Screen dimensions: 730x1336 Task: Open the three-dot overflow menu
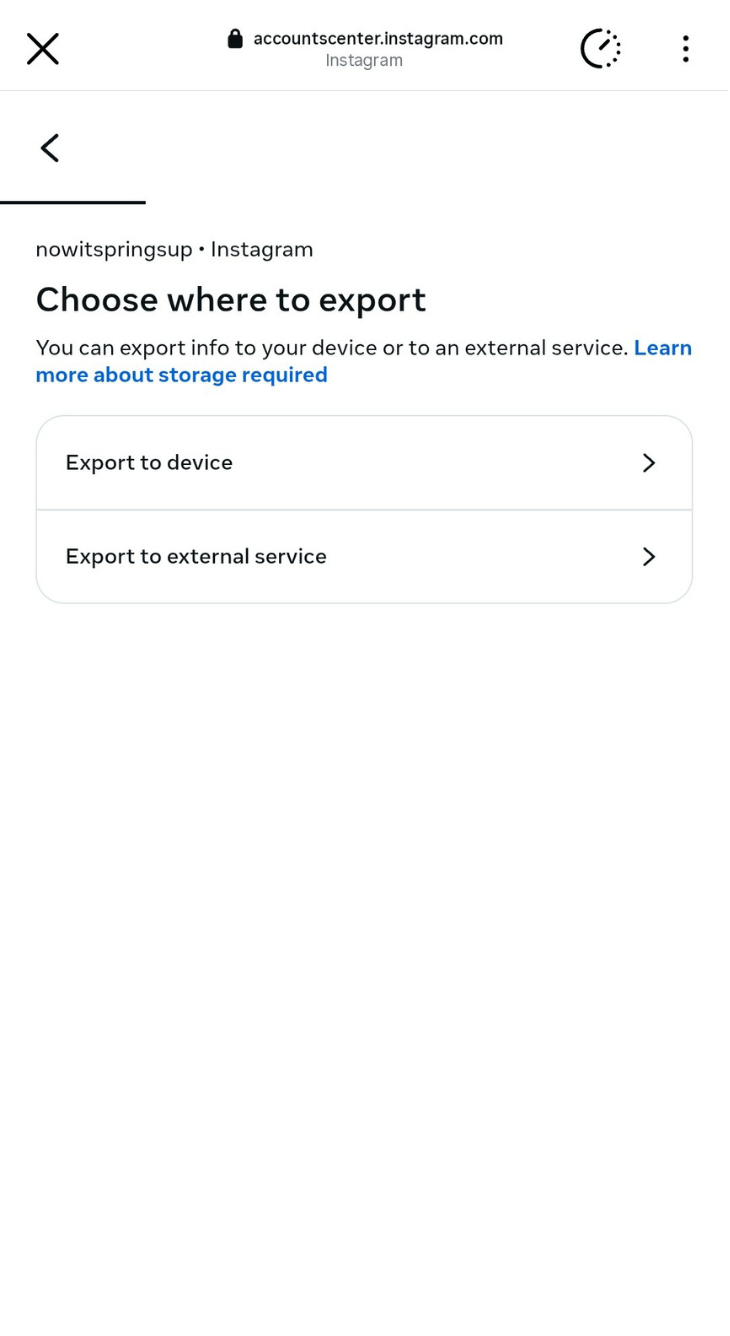pos(685,49)
